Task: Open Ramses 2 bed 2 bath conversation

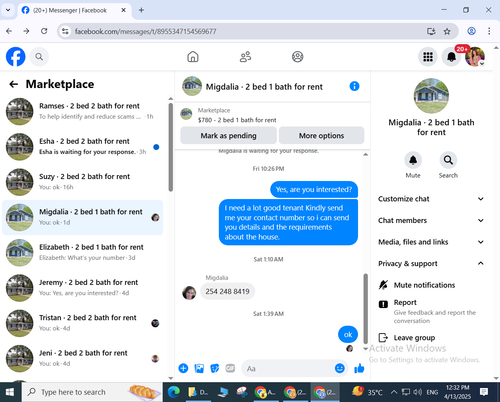Action: point(83,111)
